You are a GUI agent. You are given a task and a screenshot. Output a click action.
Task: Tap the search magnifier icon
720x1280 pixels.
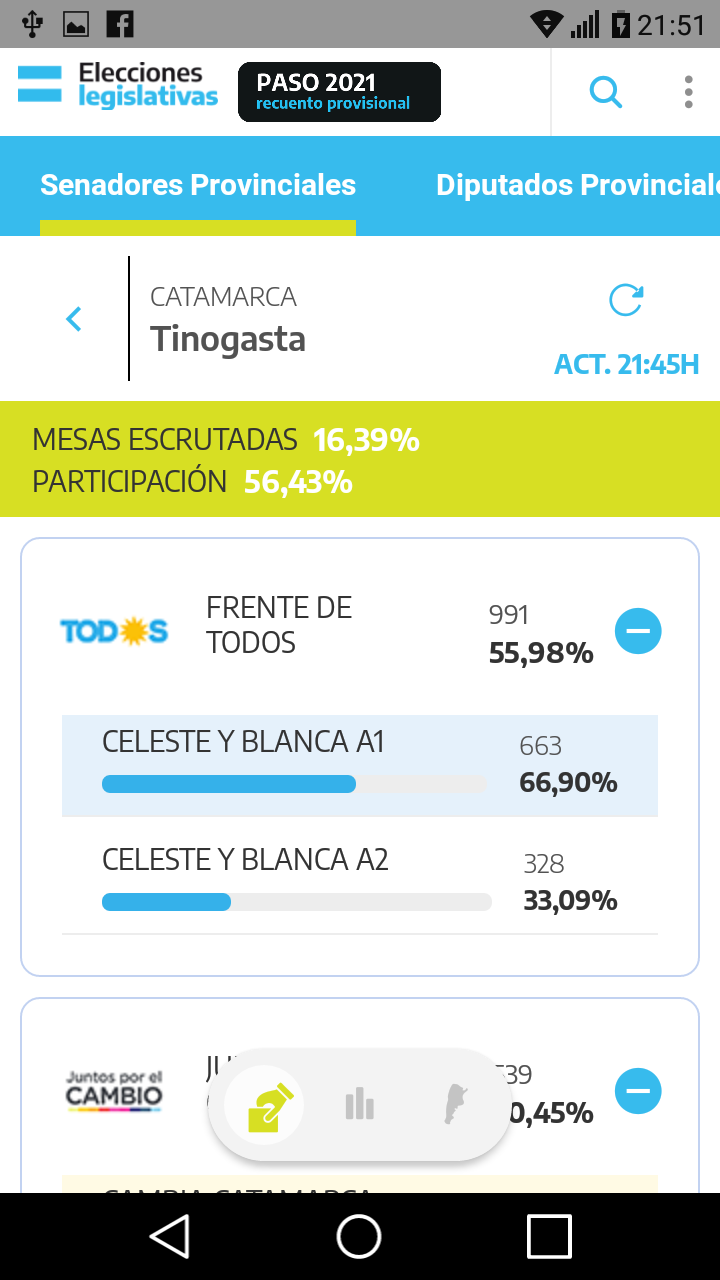606,93
